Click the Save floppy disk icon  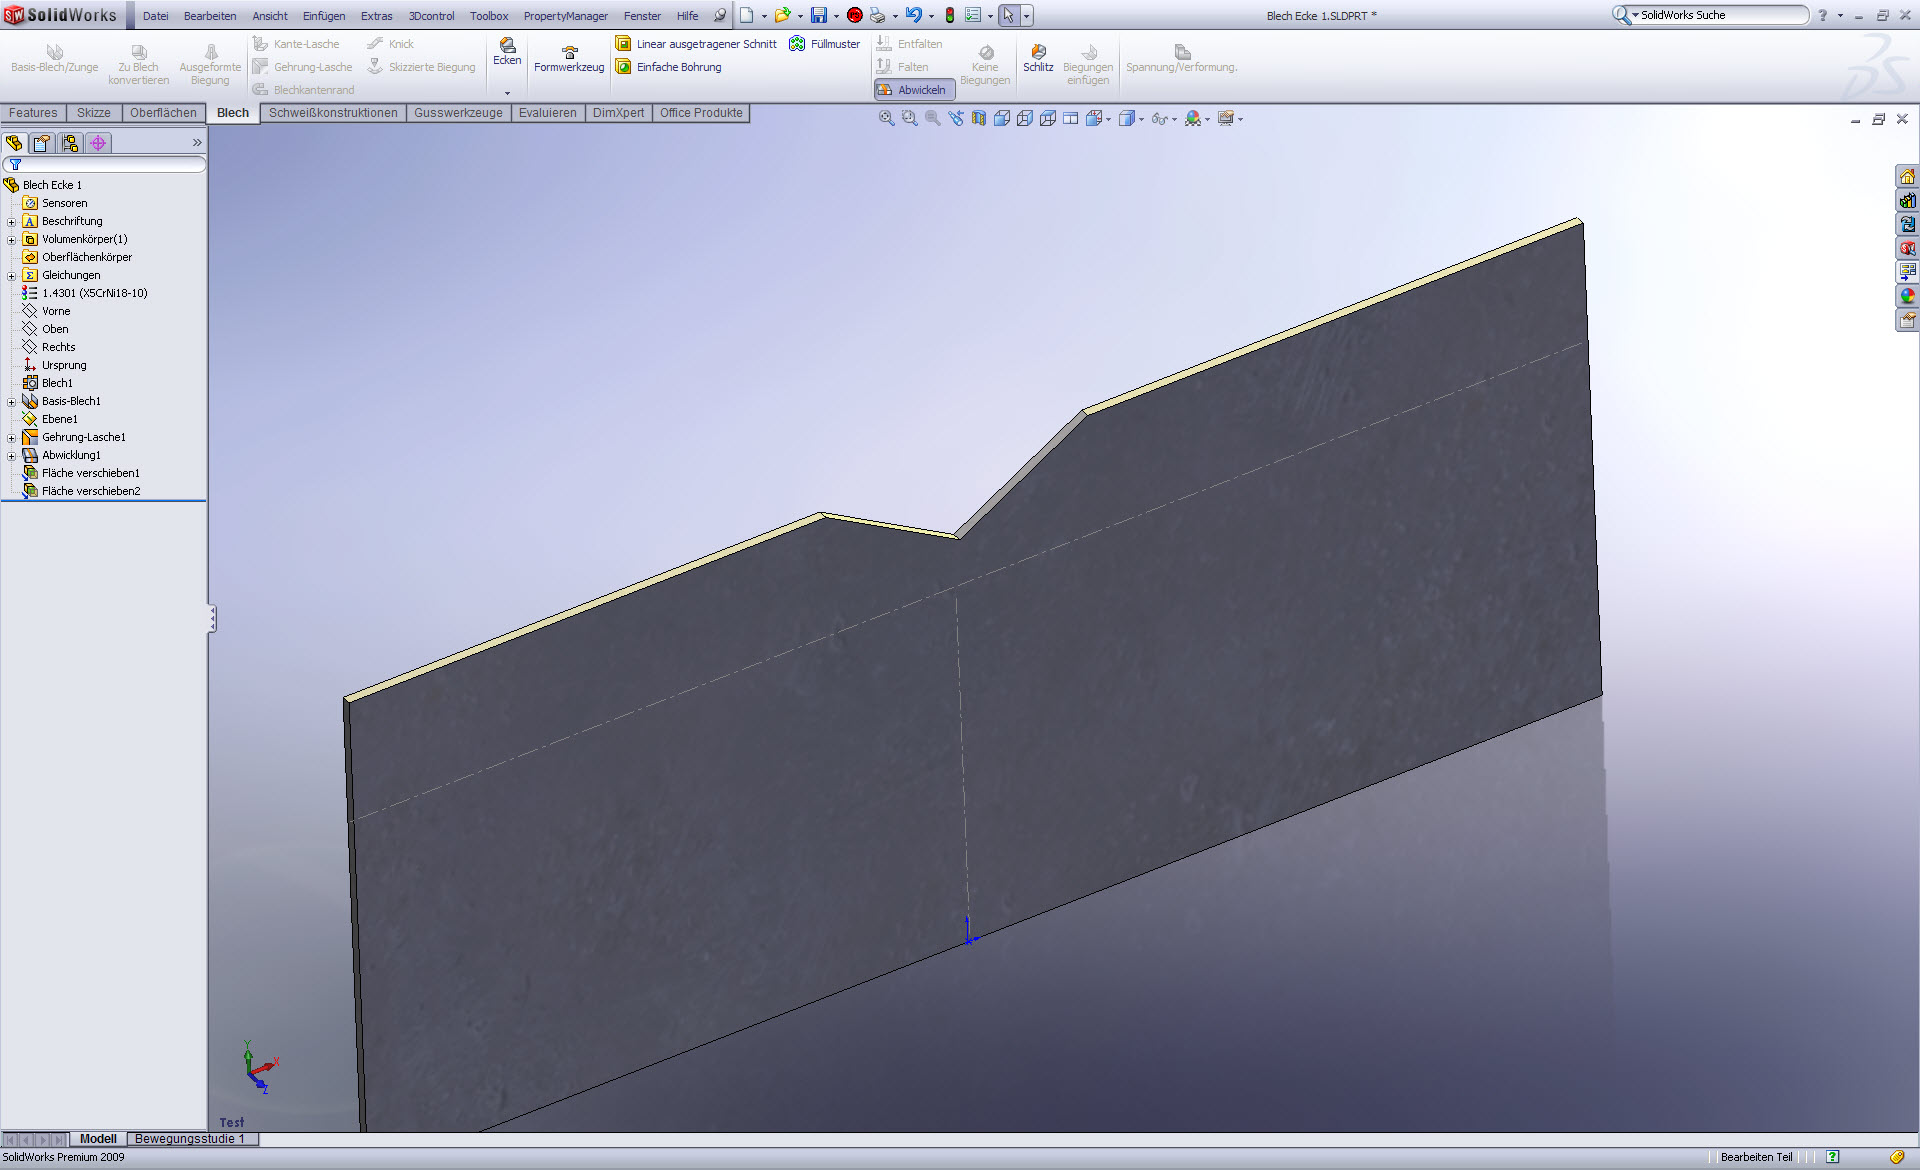[818, 15]
